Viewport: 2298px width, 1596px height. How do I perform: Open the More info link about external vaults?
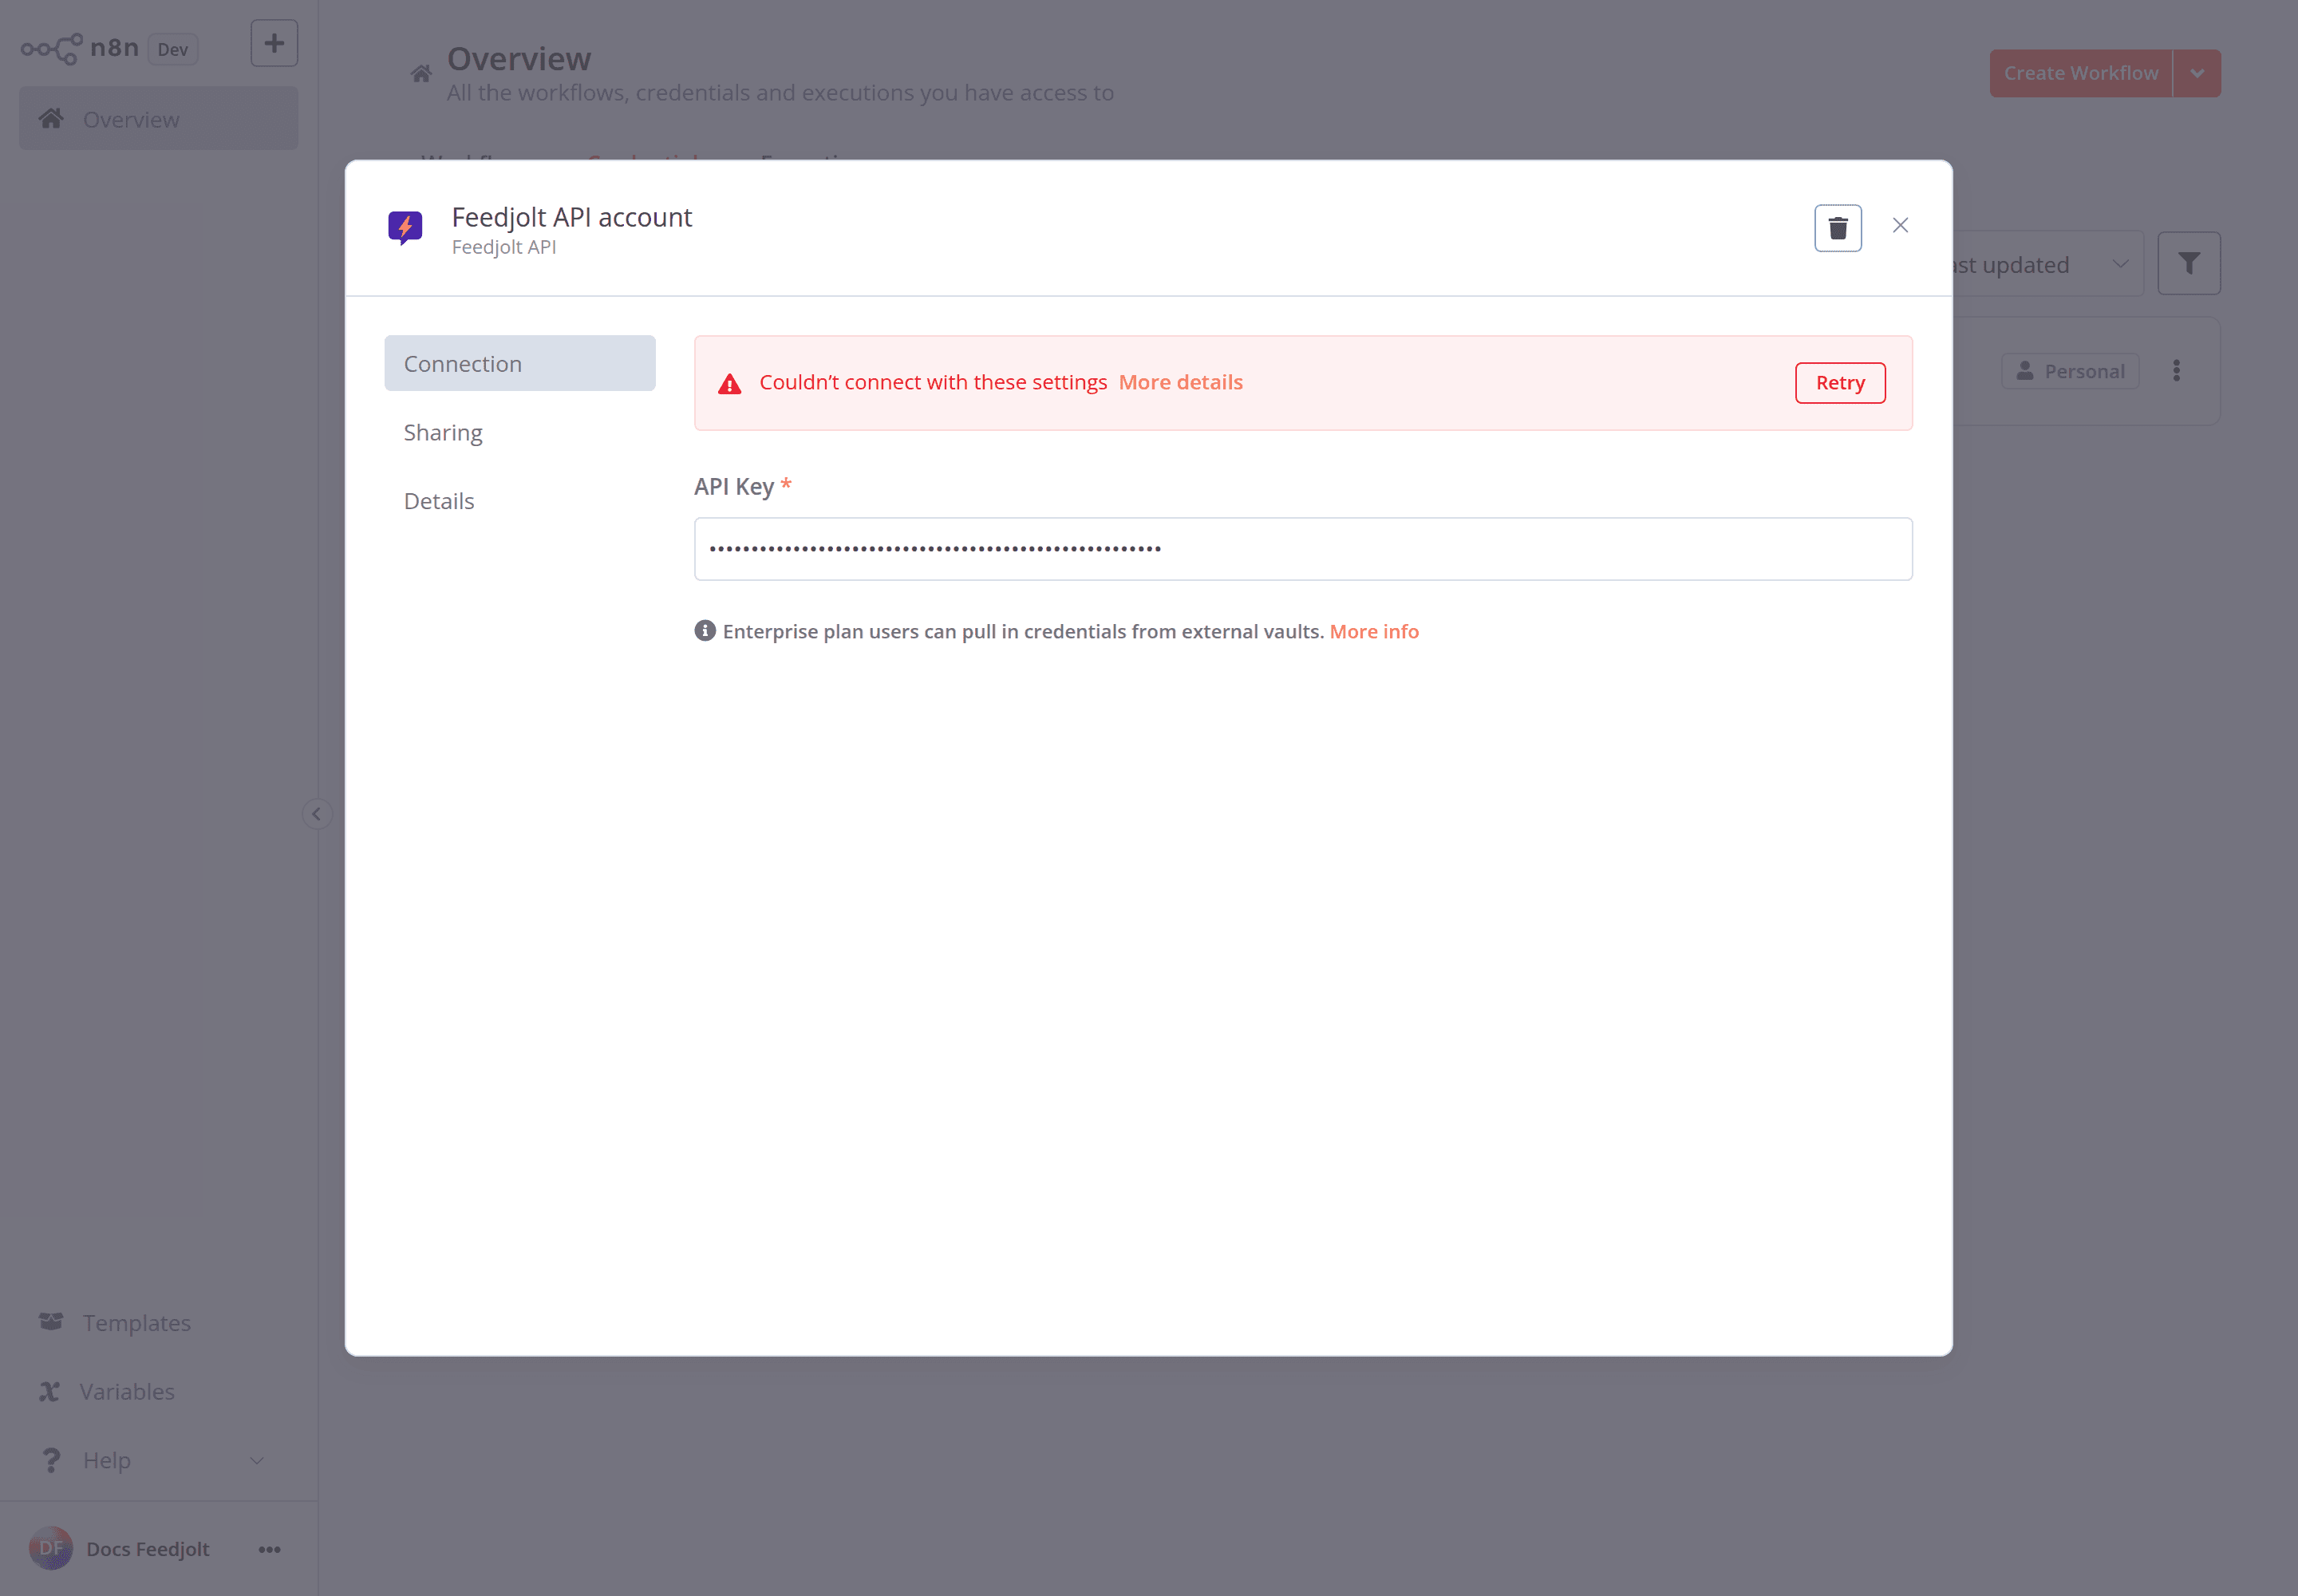pos(1374,632)
